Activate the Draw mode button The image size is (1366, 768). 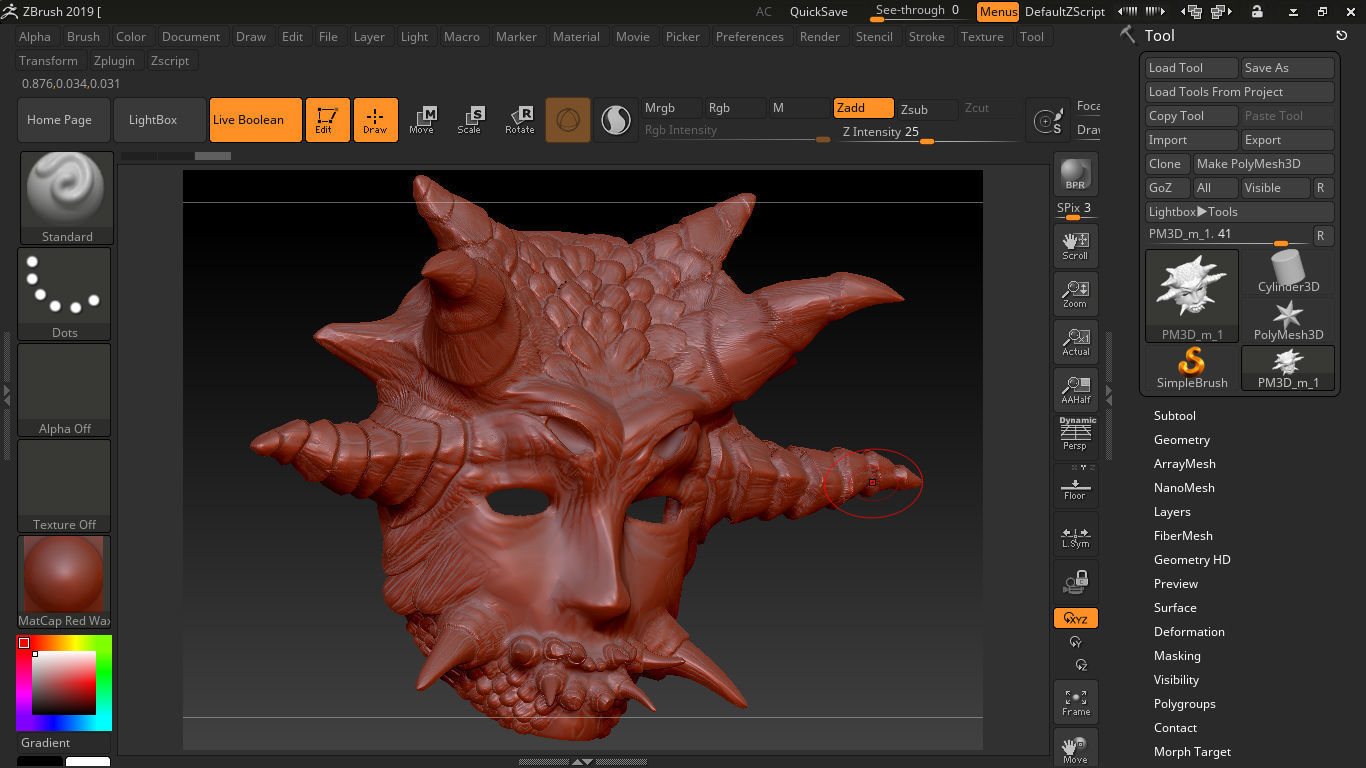tap(375, 120)
